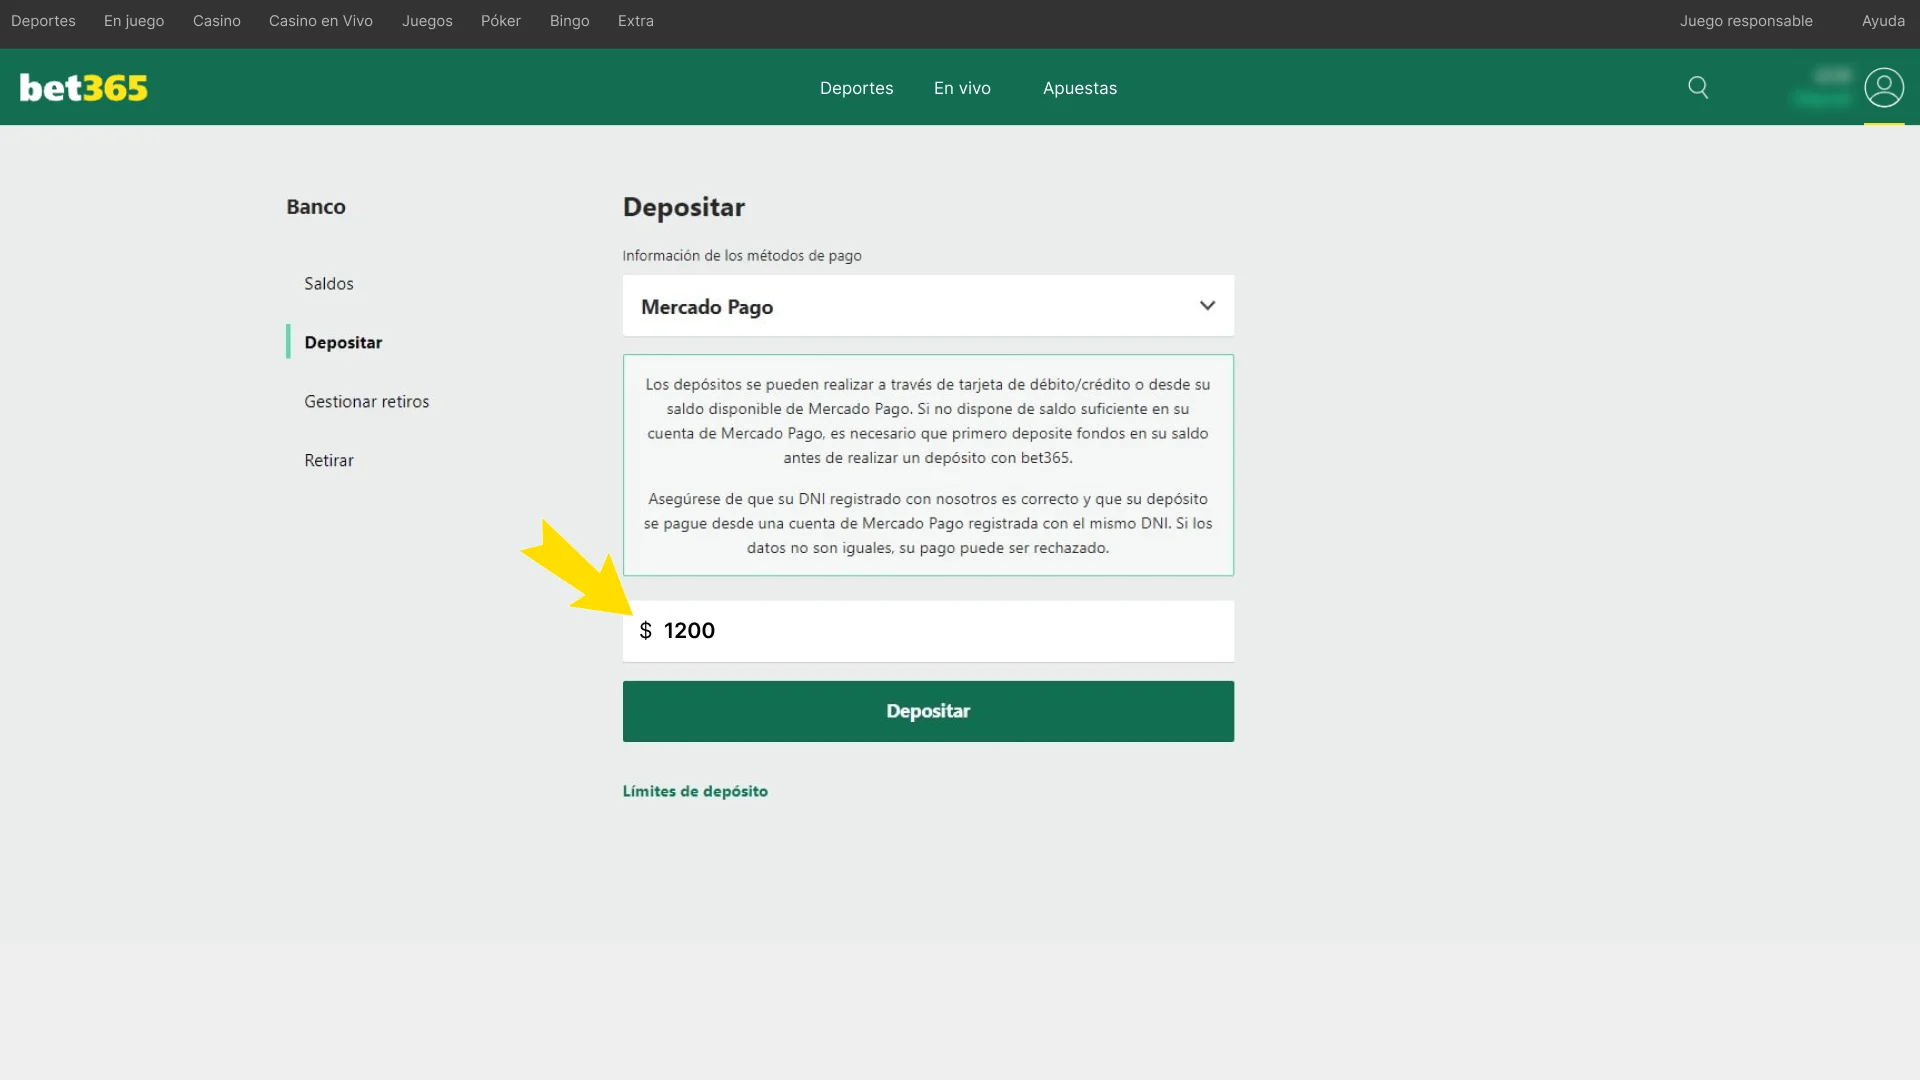Open Retirar from the sidebar
This screenshot has height=1080, width=1920.
(x=328, y=460)
